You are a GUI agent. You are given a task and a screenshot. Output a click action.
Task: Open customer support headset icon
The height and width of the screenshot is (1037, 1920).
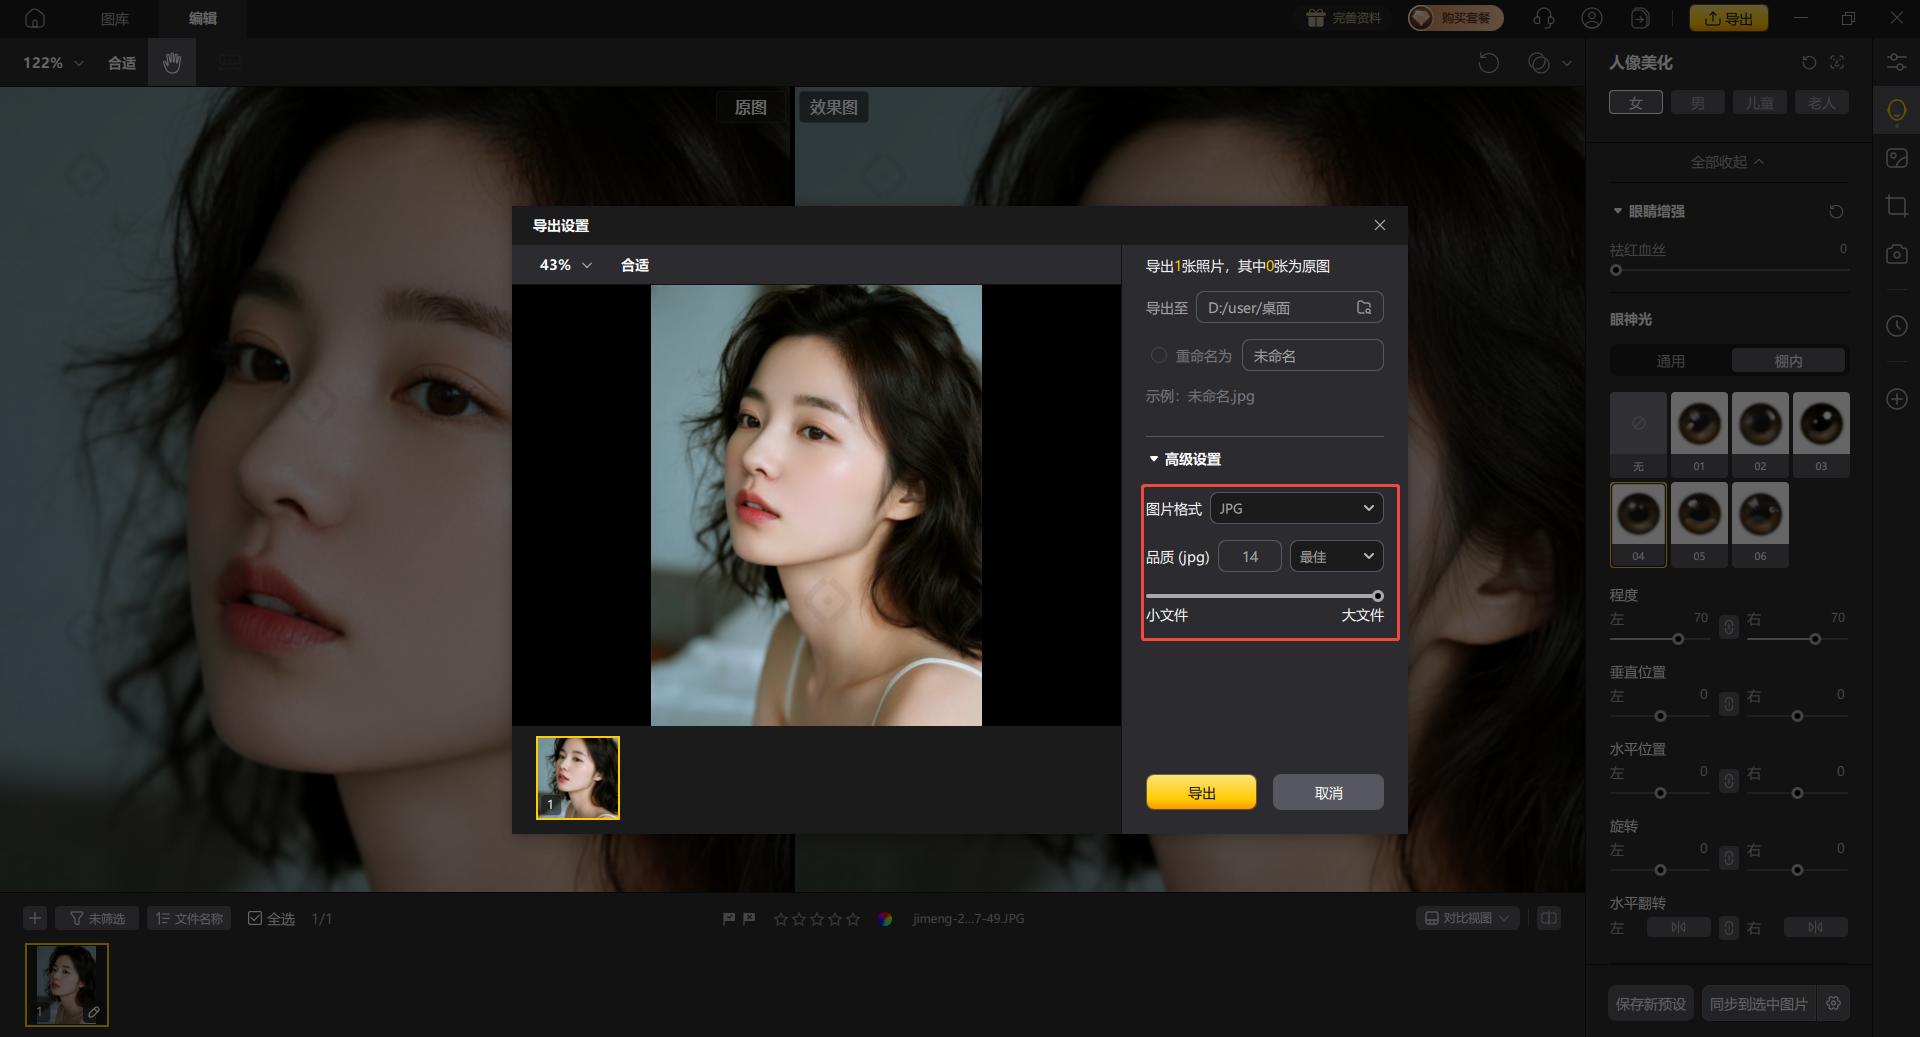[x=1543, y=18]
